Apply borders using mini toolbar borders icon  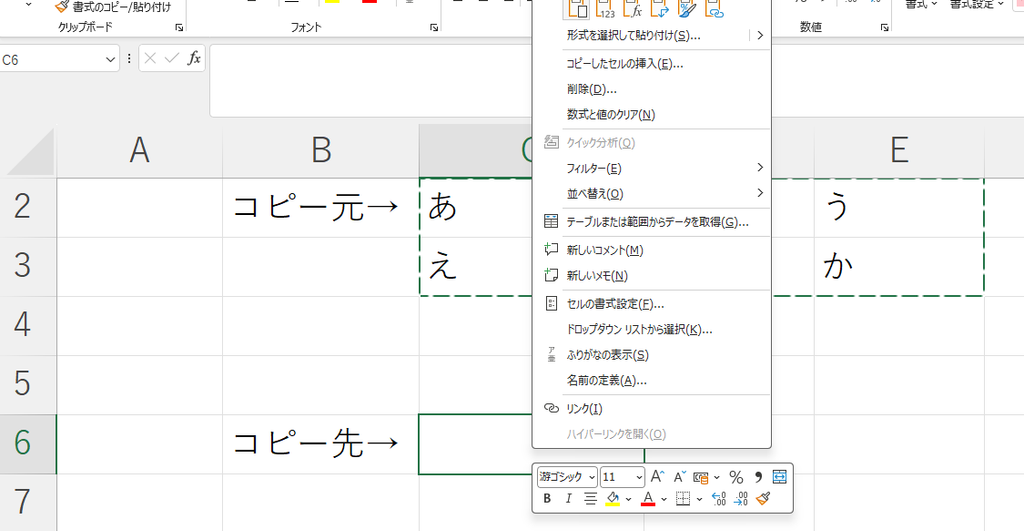click(682, 499)
